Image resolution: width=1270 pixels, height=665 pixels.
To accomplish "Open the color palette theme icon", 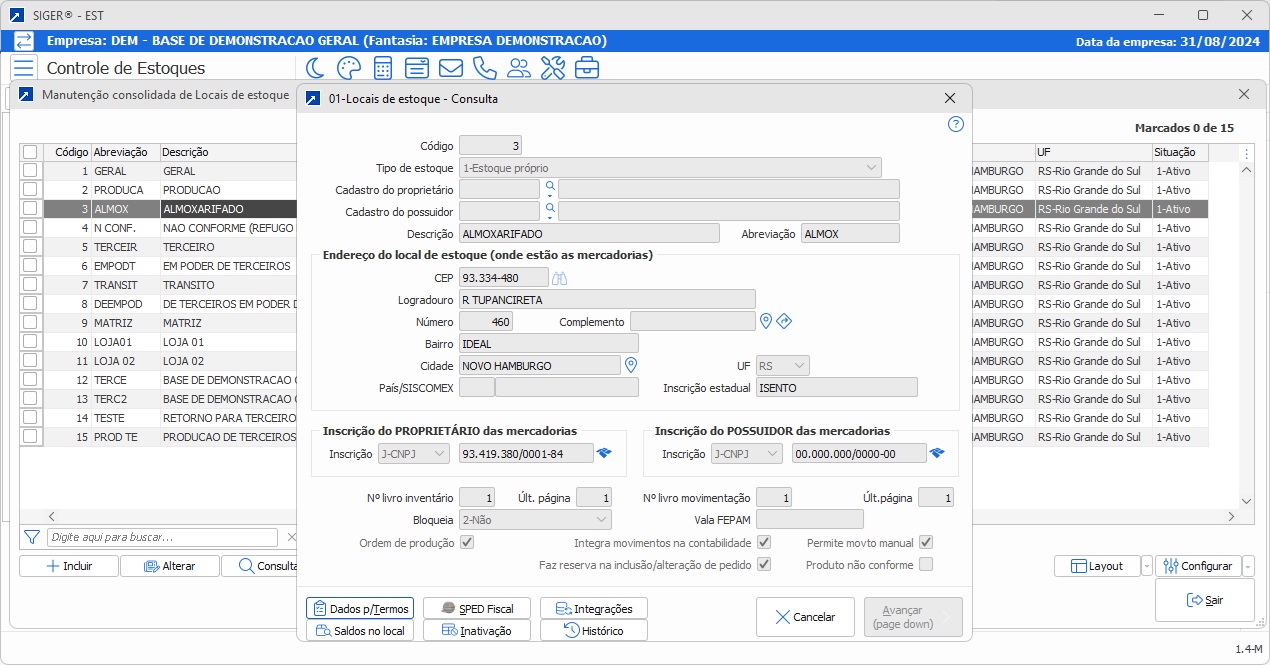I will (348, 68).
